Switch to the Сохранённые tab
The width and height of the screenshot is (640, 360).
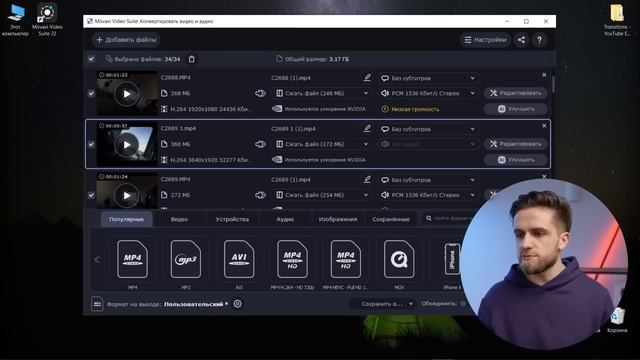click(x=391, y=219)
